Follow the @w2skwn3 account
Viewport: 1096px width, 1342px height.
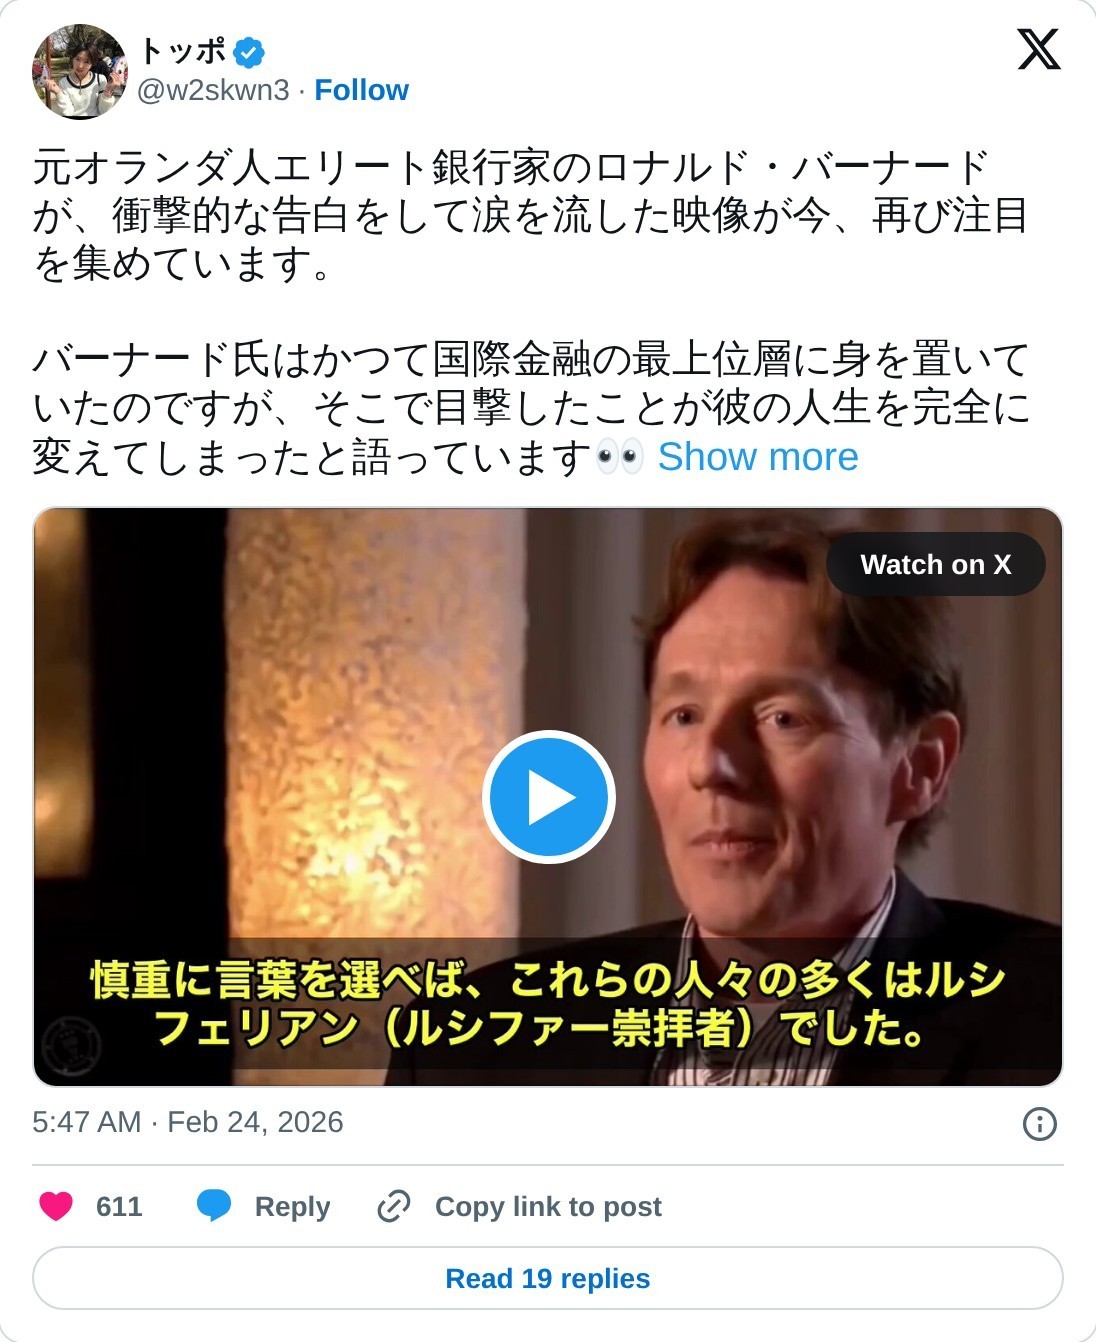[361, 90]
